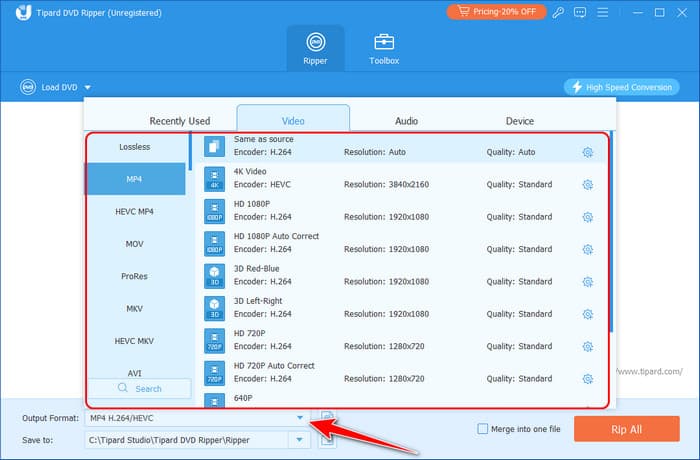The width and height of the screenshot is (700, 460).
Task: Switch to the Audio tab
Action: pos(406,121)
